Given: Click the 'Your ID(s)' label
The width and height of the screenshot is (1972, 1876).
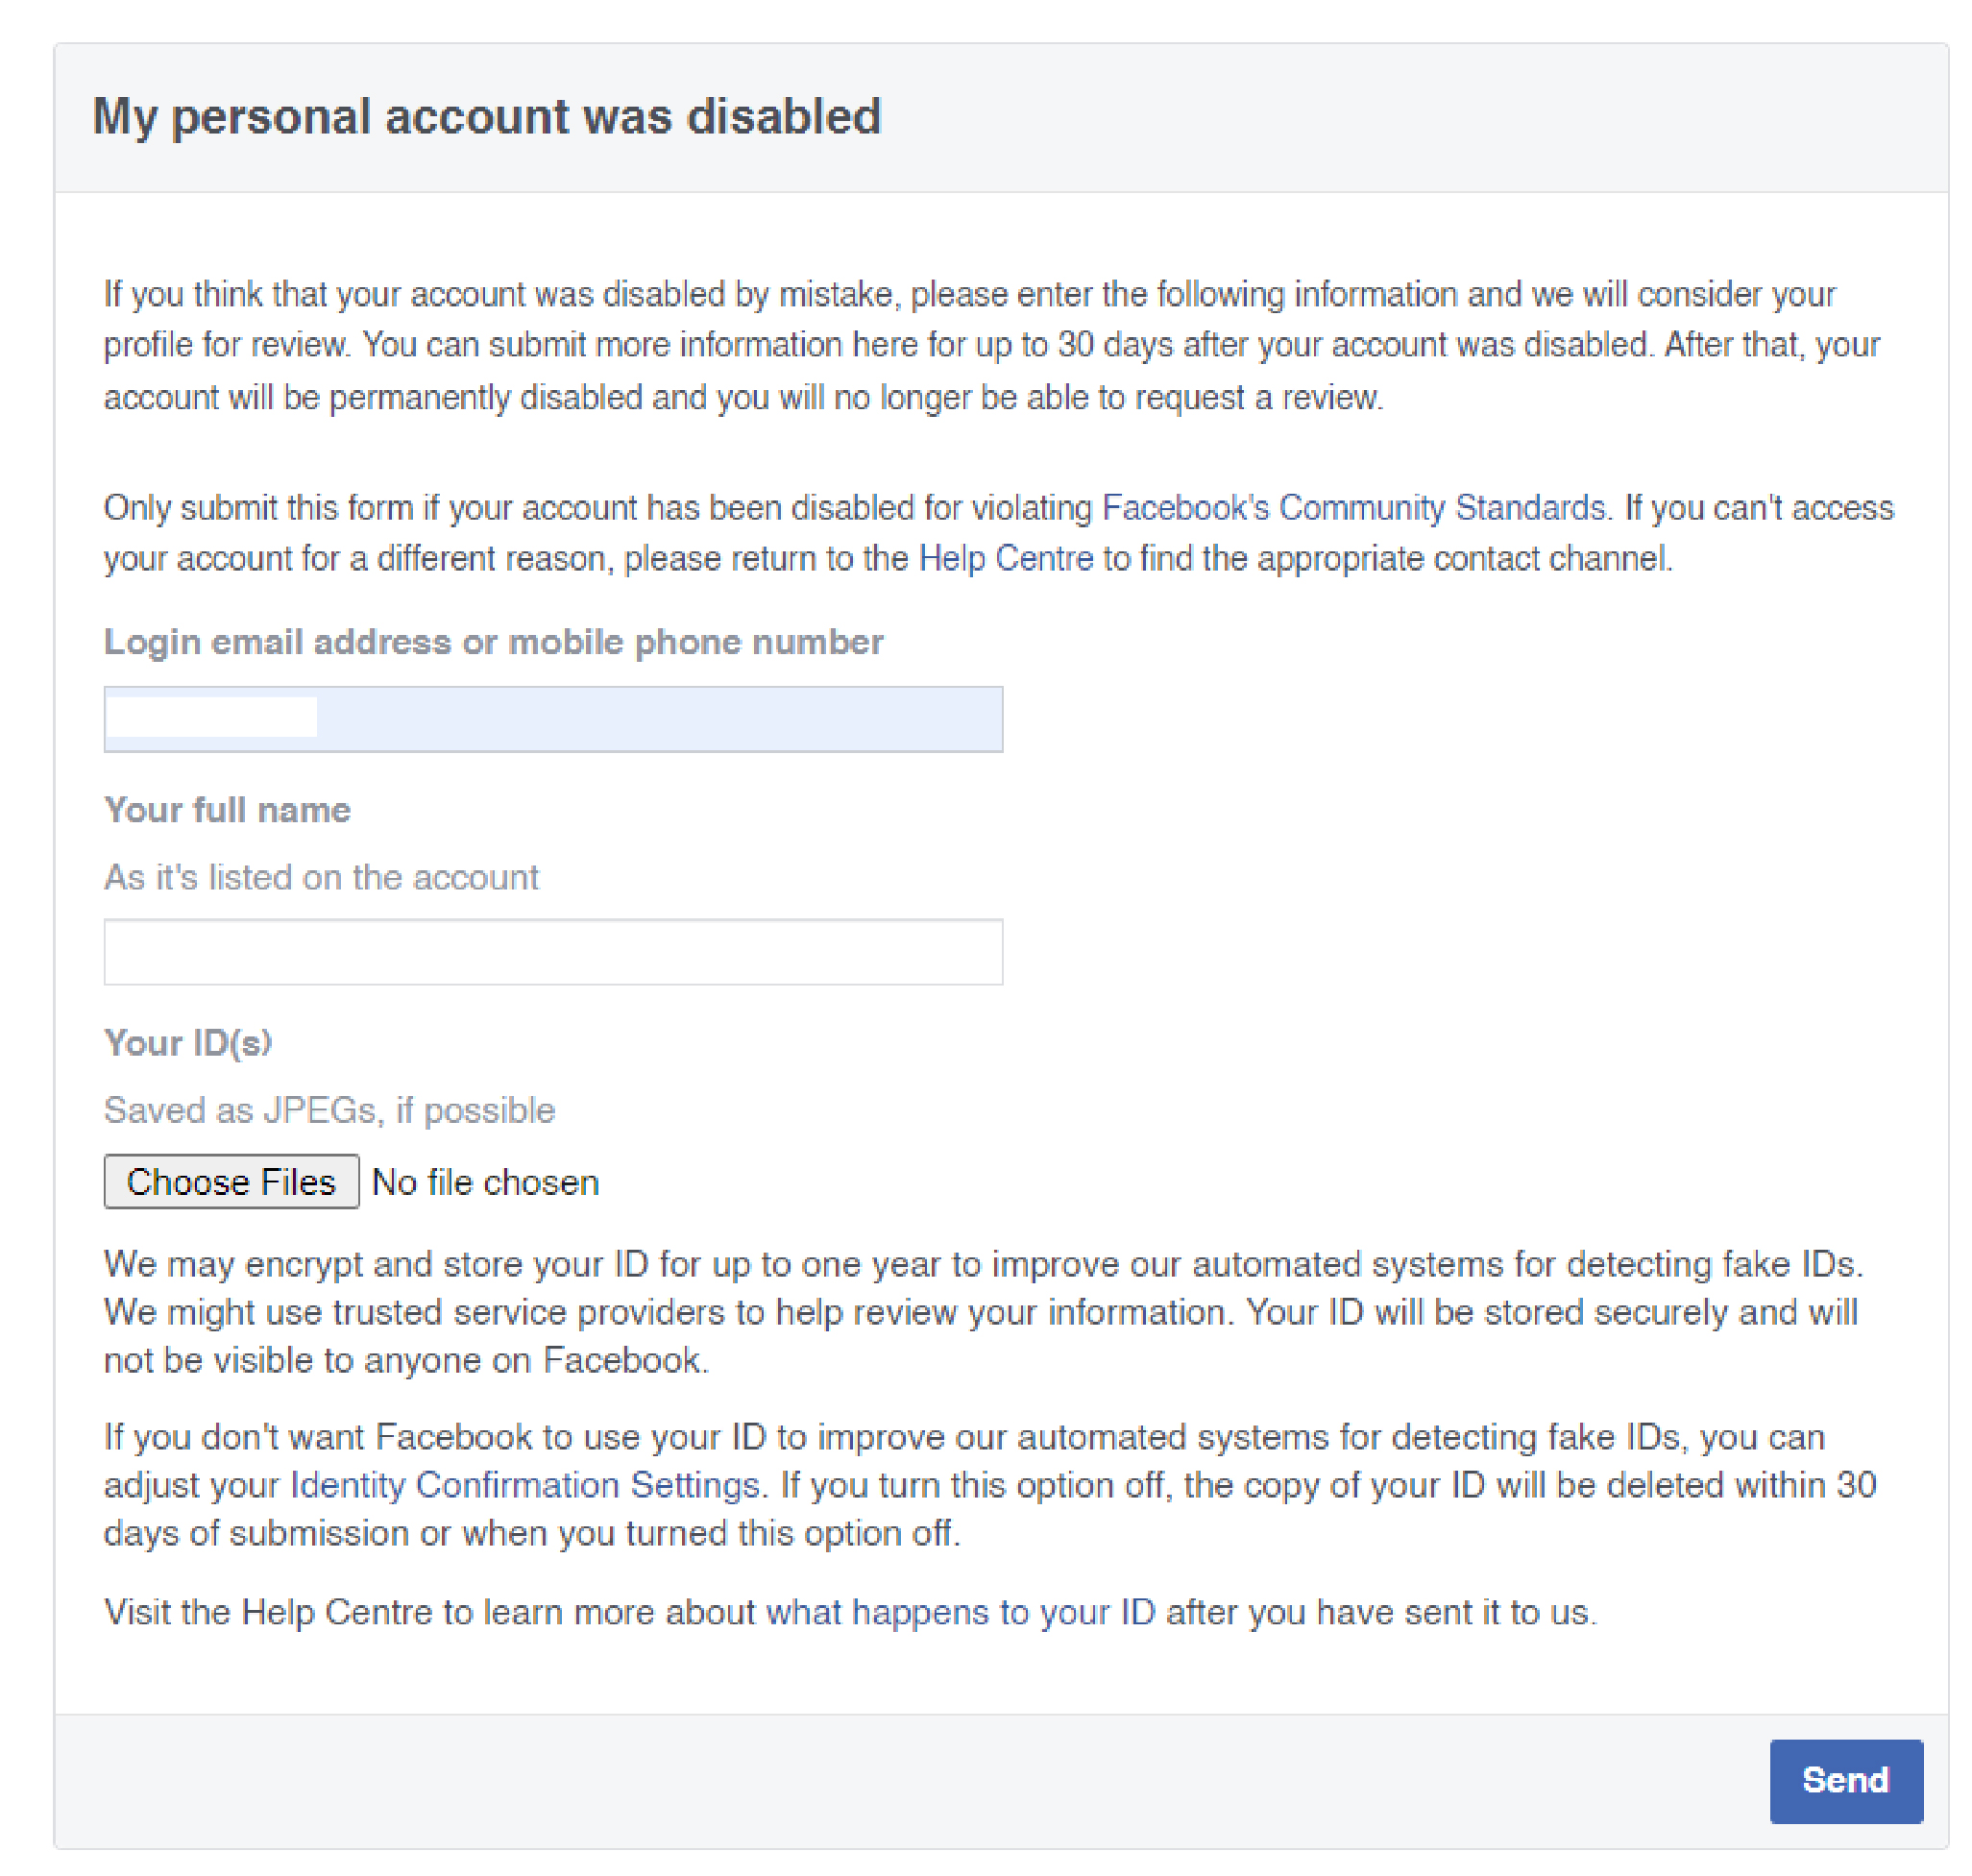Looking at the screenshot, I should pos(188,1042).
